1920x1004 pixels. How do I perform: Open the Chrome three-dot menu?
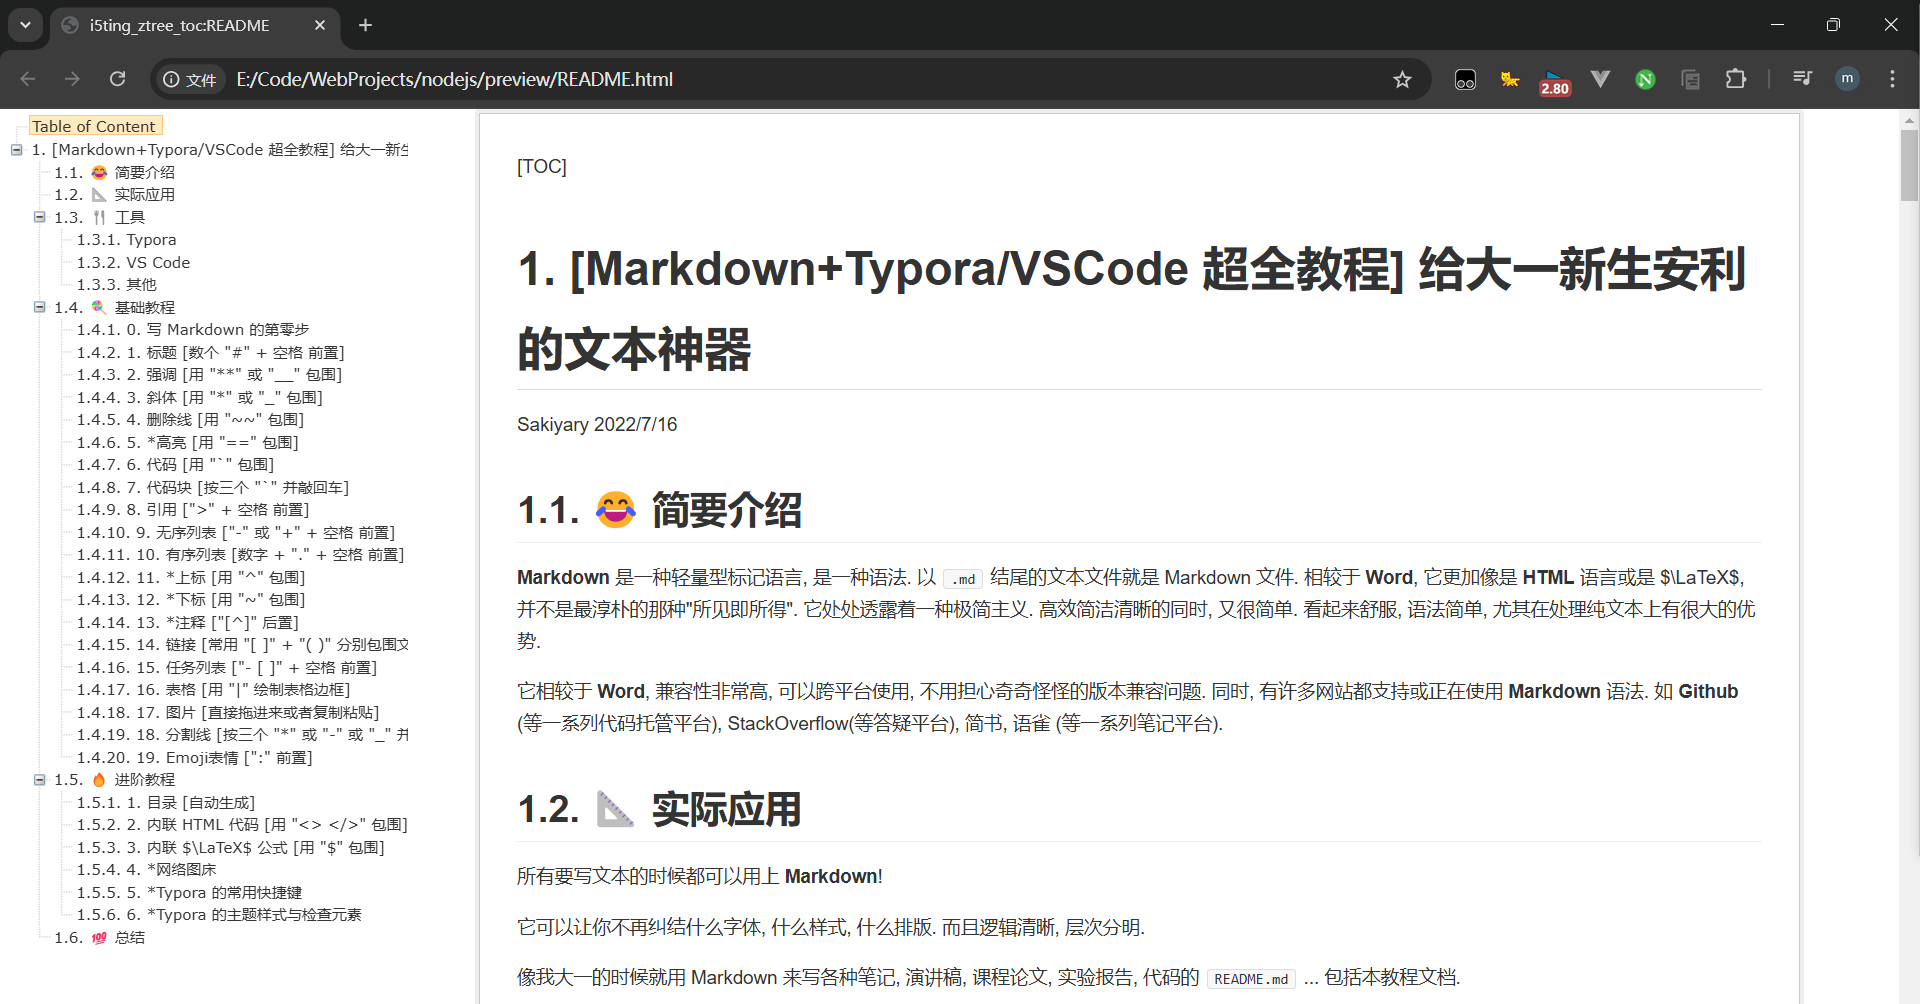(1892, 79)
